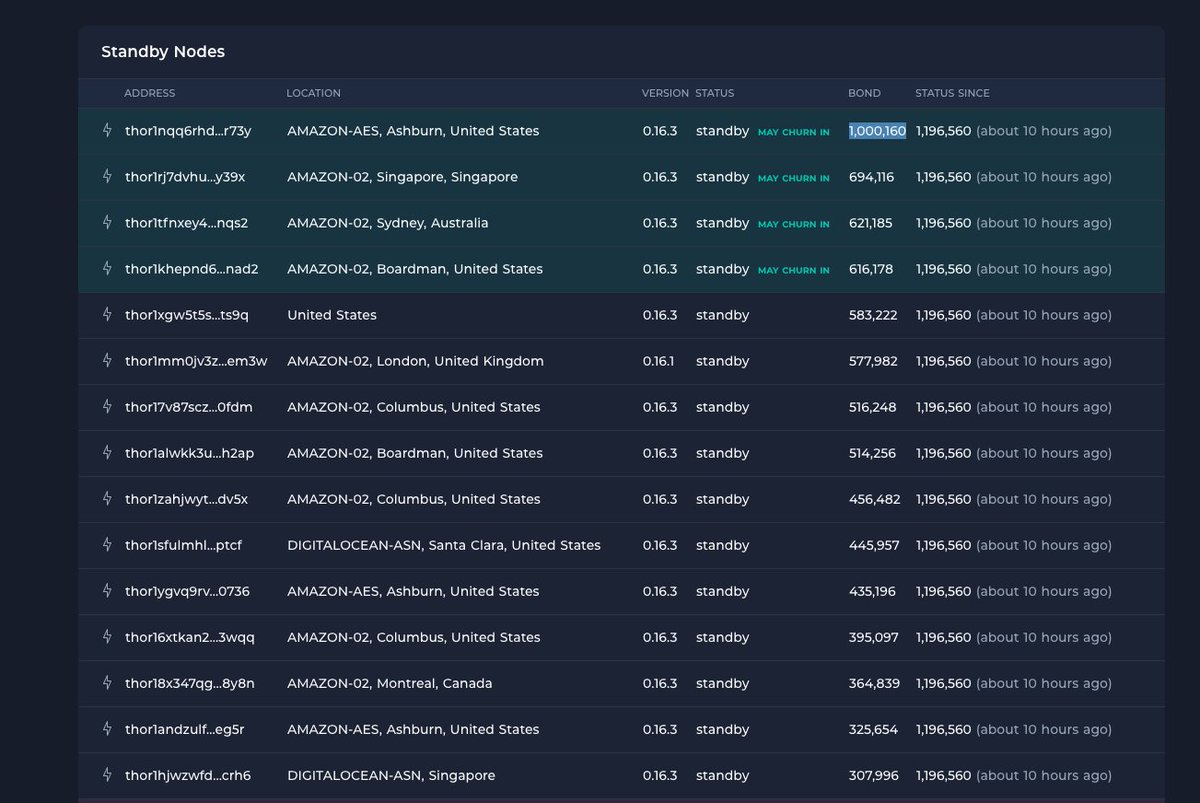Screen dimensions: 1200x803
Task: Click bond value 364,839
Action: pyautogui.click(x=874, y=683)
